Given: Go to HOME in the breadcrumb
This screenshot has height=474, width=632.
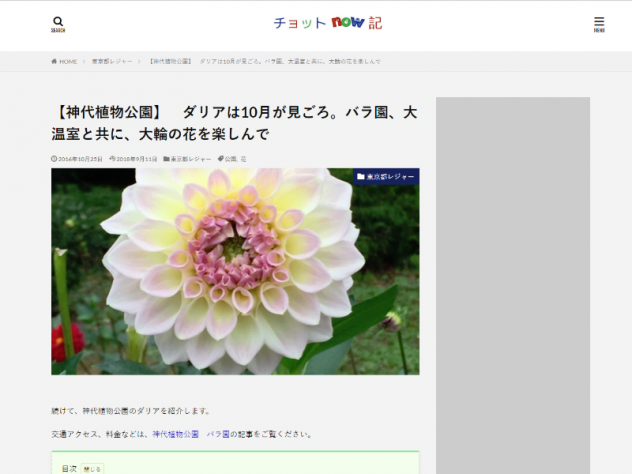Looking at the screenshot, I should (68, 62).
